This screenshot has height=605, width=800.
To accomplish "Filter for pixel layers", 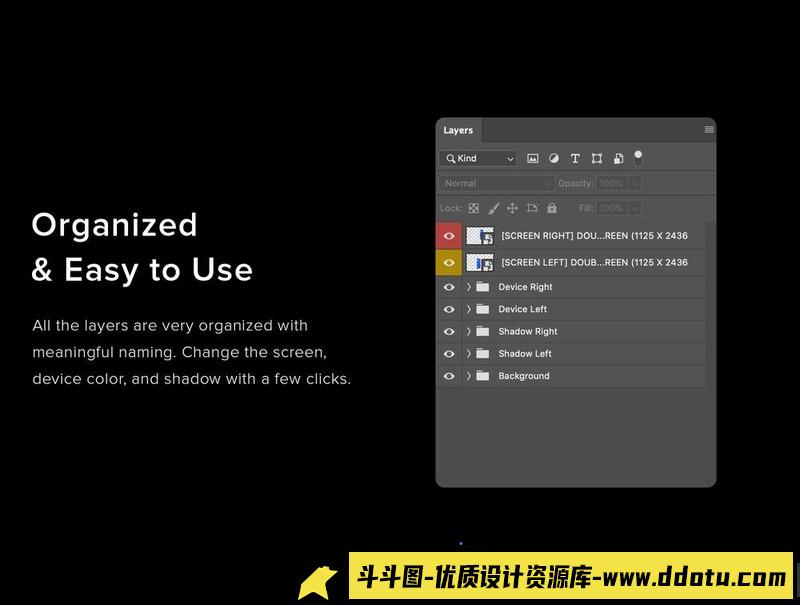I will [x=532, y=158].
